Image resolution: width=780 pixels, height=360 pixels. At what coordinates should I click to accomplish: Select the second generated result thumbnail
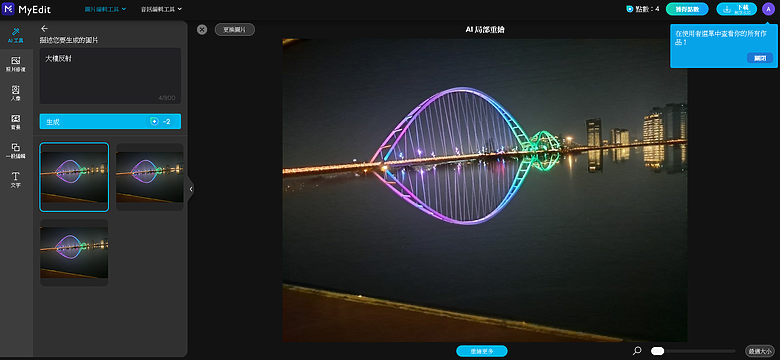(x=150, y=177)
